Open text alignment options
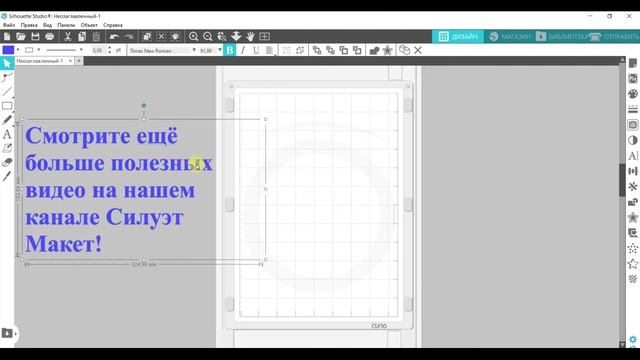Viewport: 640px width, 360px height. click(x=270, y=50)
